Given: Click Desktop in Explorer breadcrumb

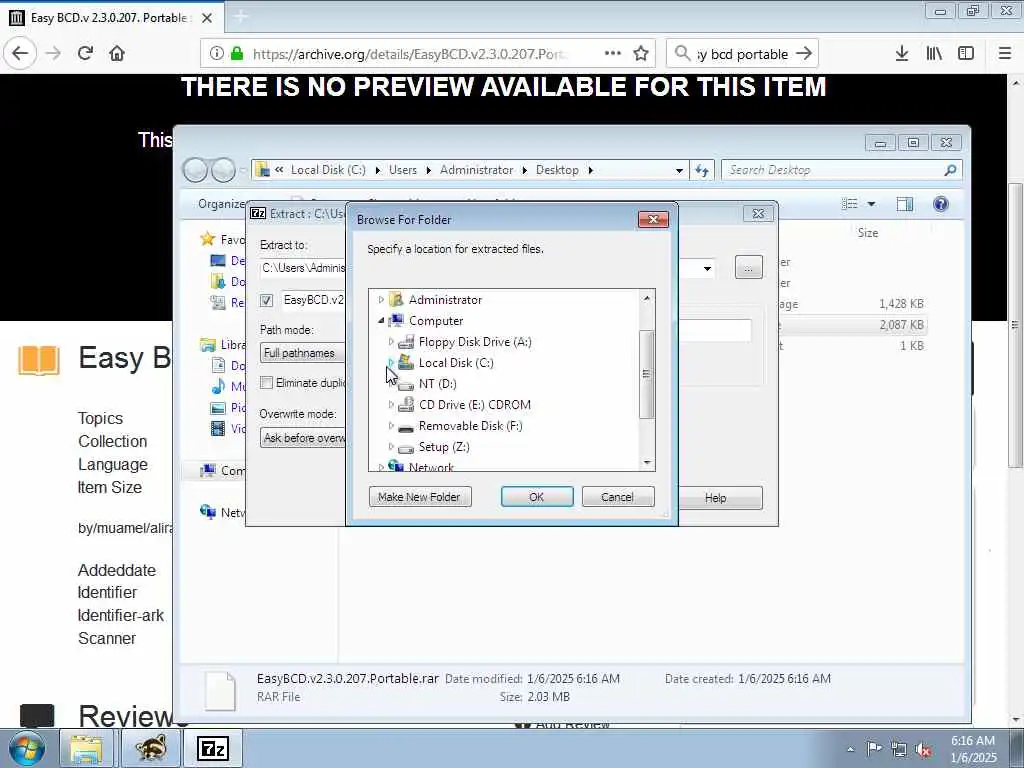Looking at the screenshot, I should pos(557,170).
